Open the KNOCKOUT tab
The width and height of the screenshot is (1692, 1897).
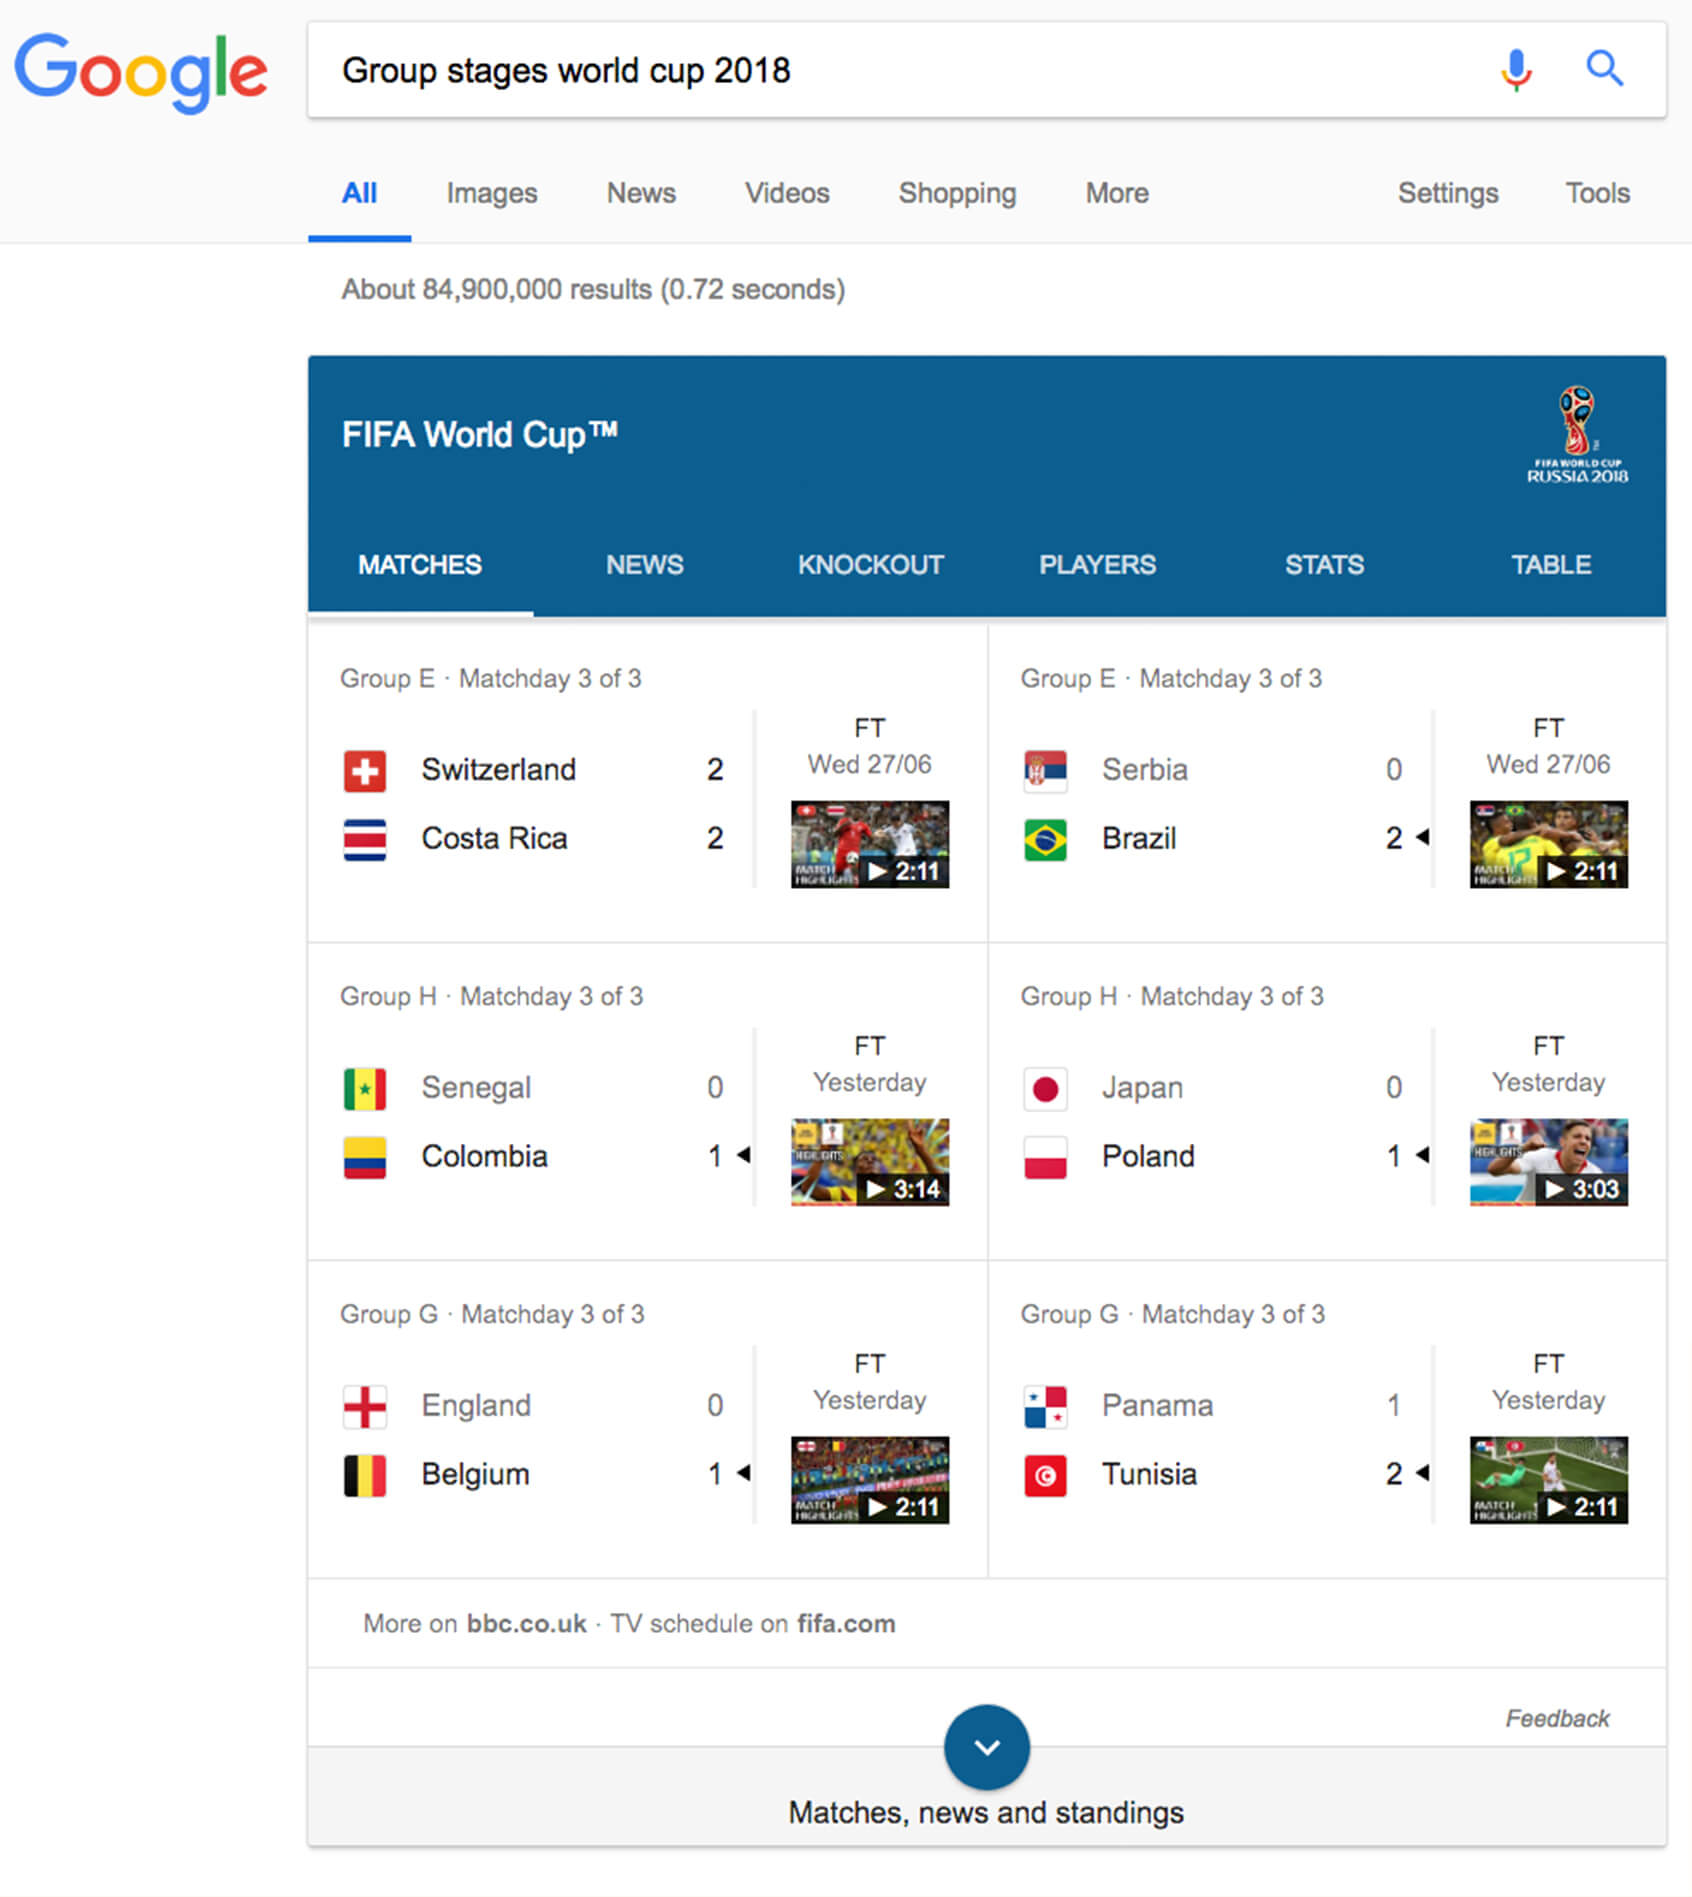(x=871, y=565)
